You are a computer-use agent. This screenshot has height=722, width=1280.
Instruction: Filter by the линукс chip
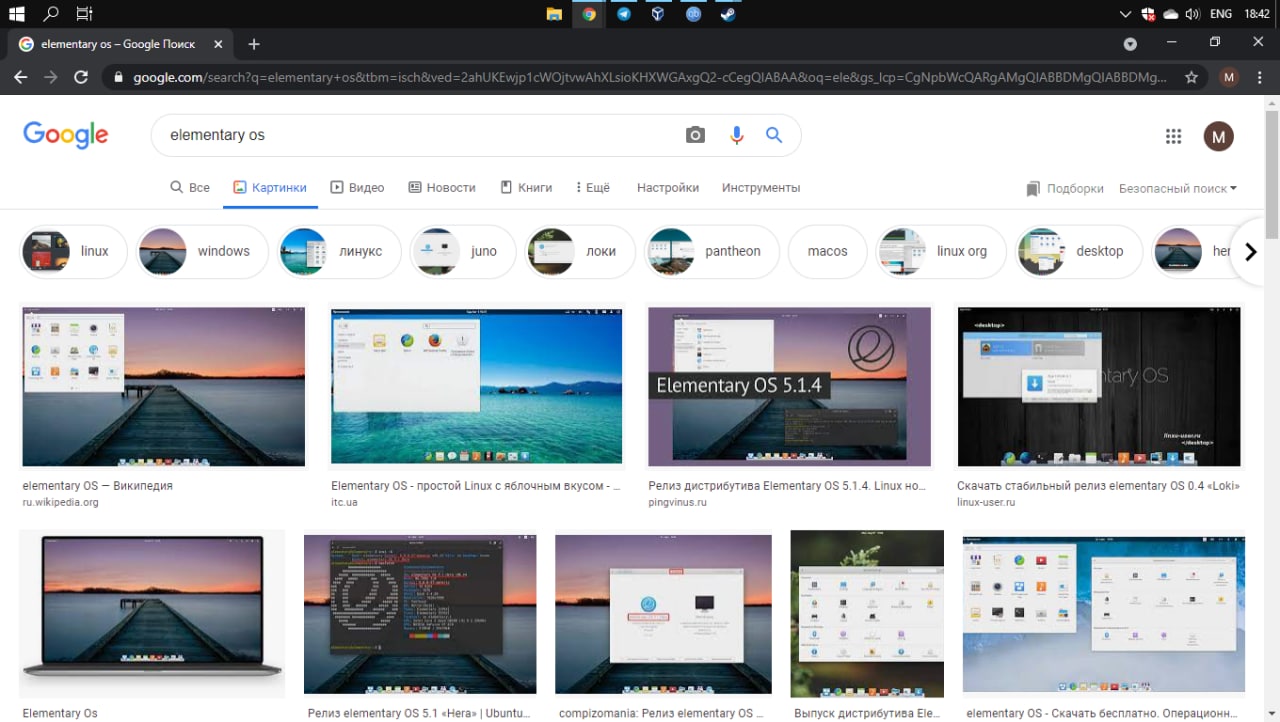[340, 251]
